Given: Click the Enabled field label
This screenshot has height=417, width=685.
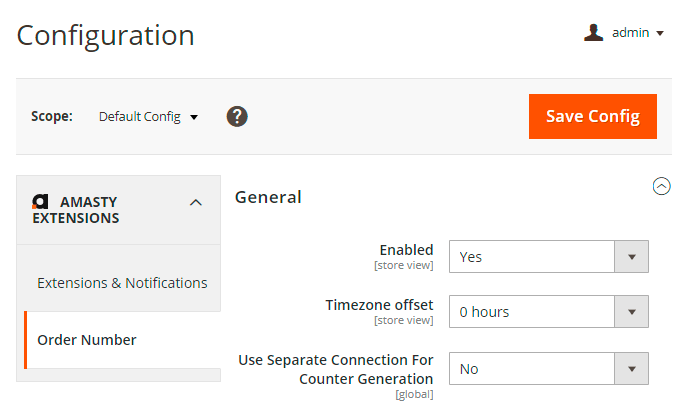Looking at the screenshot, I should click(x=406, y=250).
